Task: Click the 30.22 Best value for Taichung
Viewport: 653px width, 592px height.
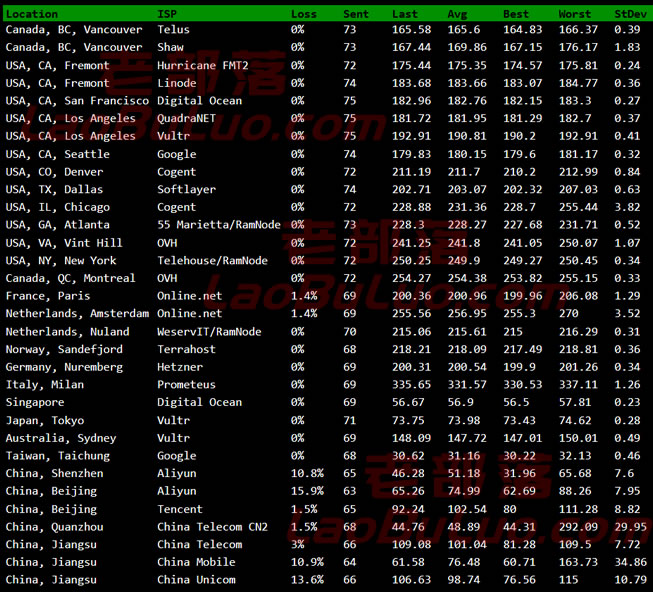Action: point(519,456)
